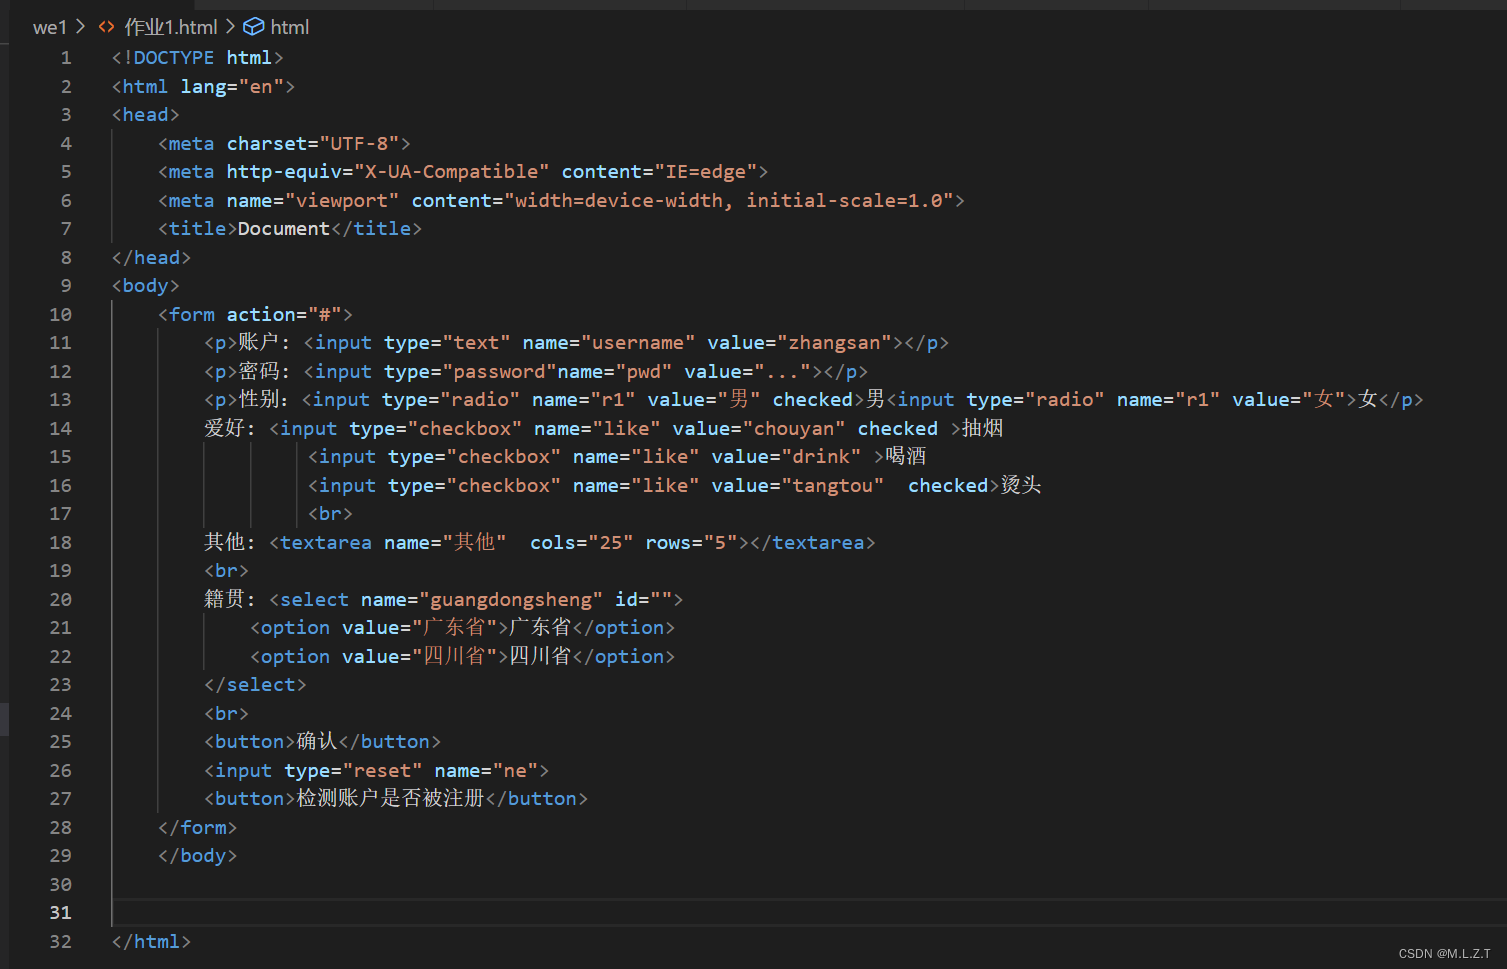
Task: Click '其他:' label on line 18
Action: pyautogui.click(x=230, y=543)
